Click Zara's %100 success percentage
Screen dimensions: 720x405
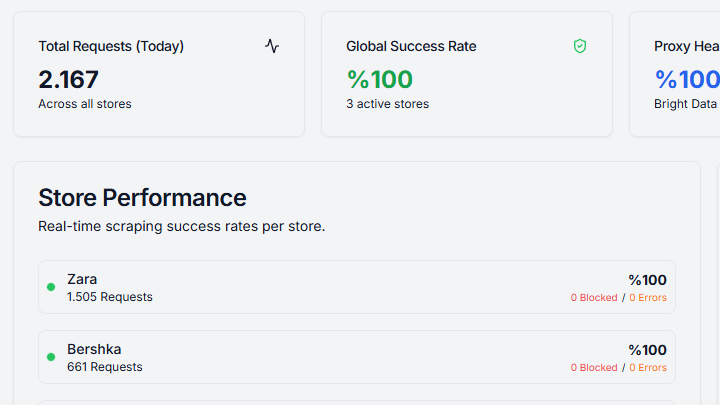pyautogui.click(x=647, y=280)
